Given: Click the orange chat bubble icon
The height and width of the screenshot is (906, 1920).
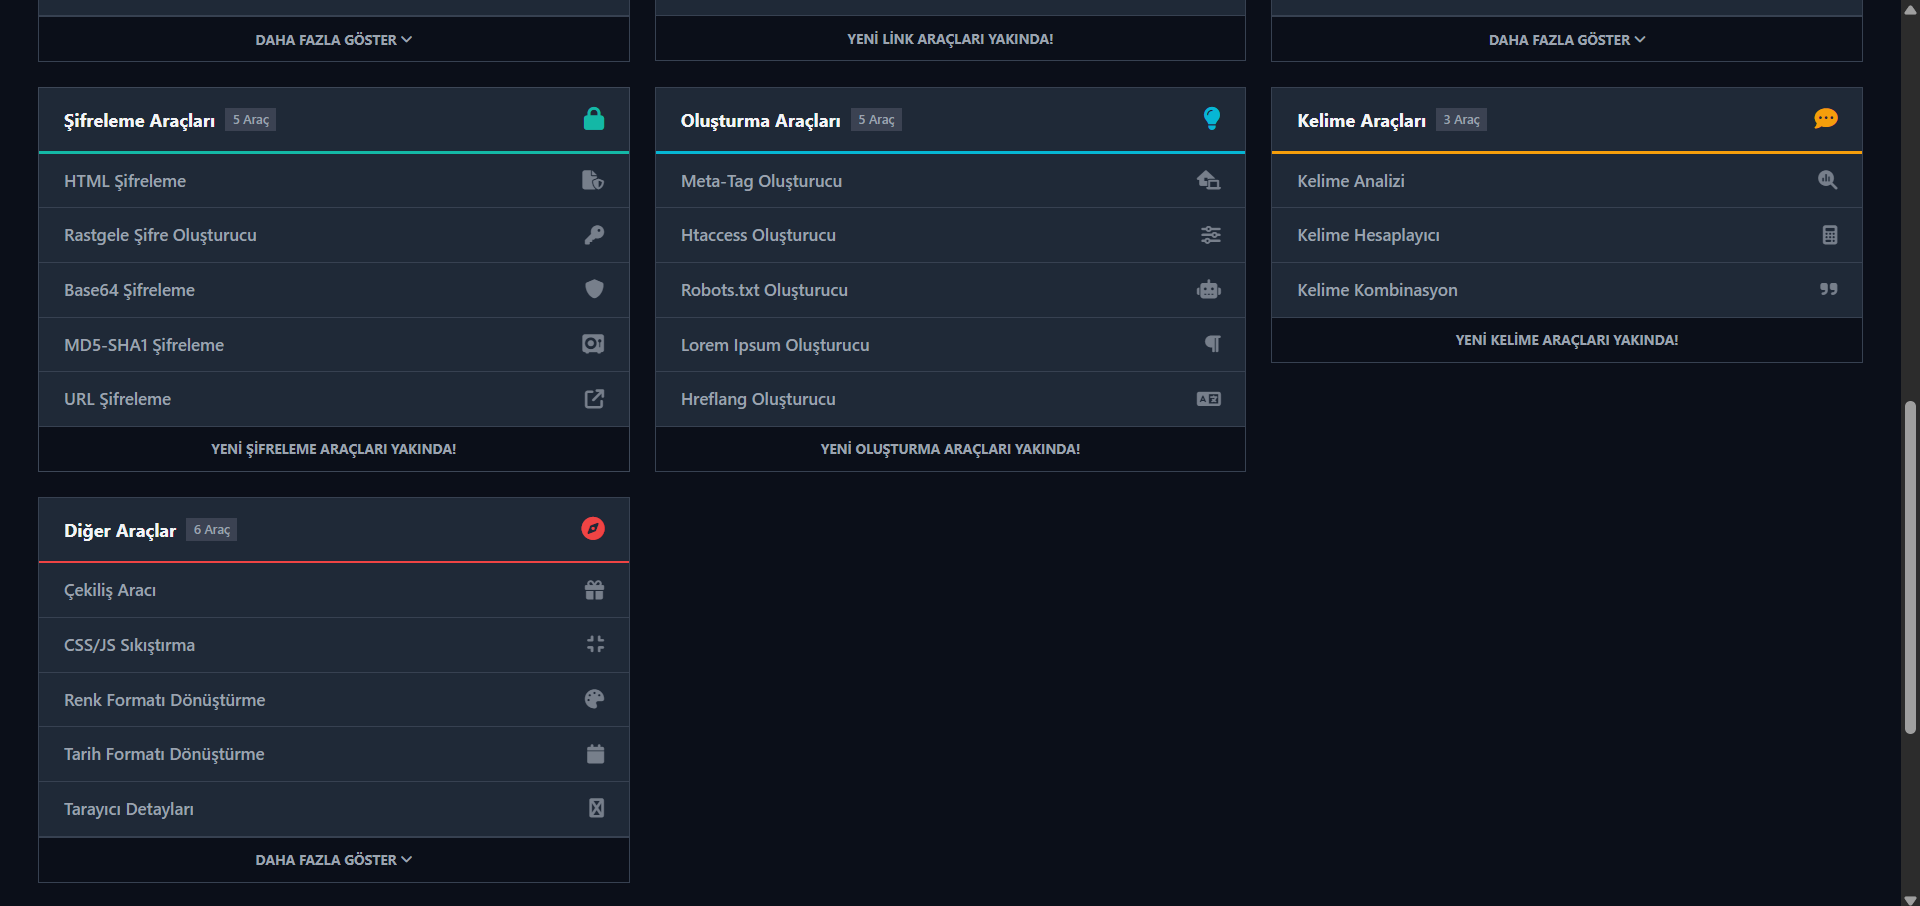Looking at the screenshot, I should point(1826,119).
